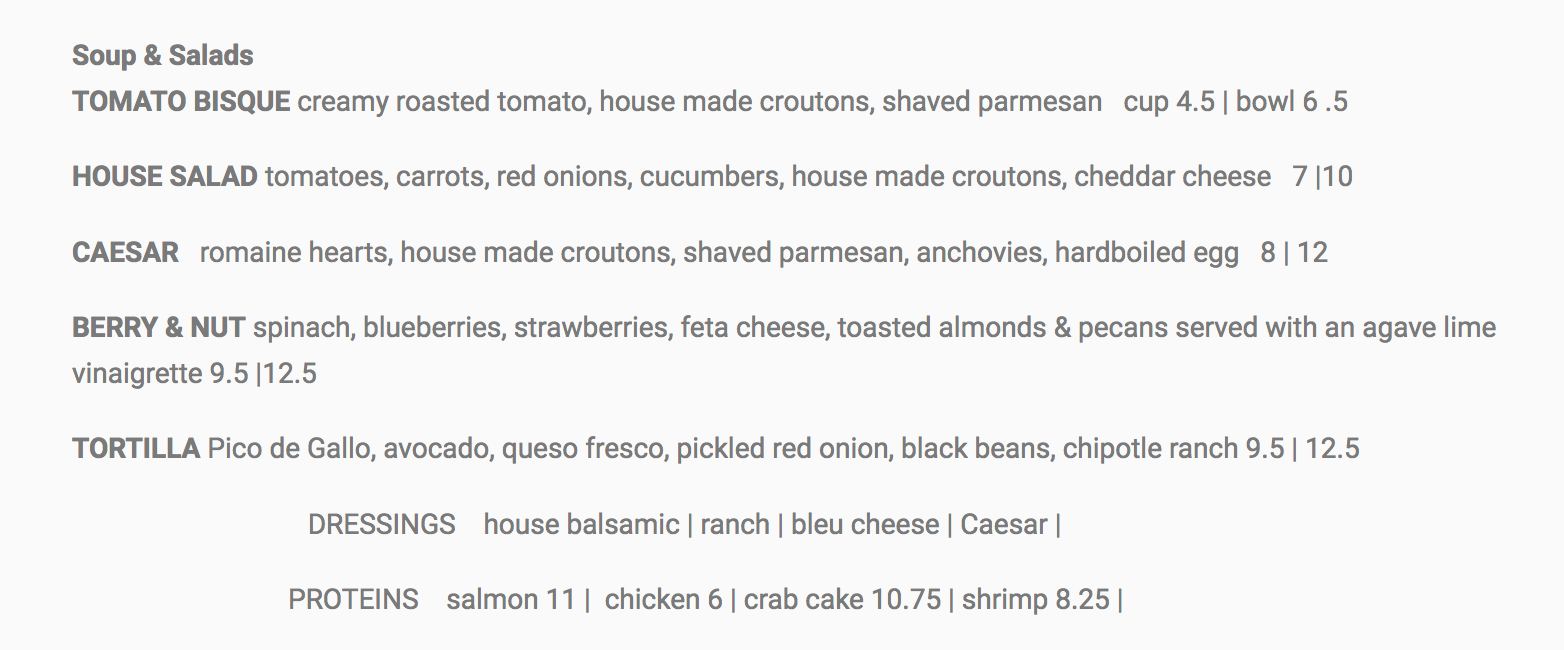The height and width of the screenshot is (650, 1564).
Task: Click the Caesar salad 8 | 12 price
Action: (1294, 252)
